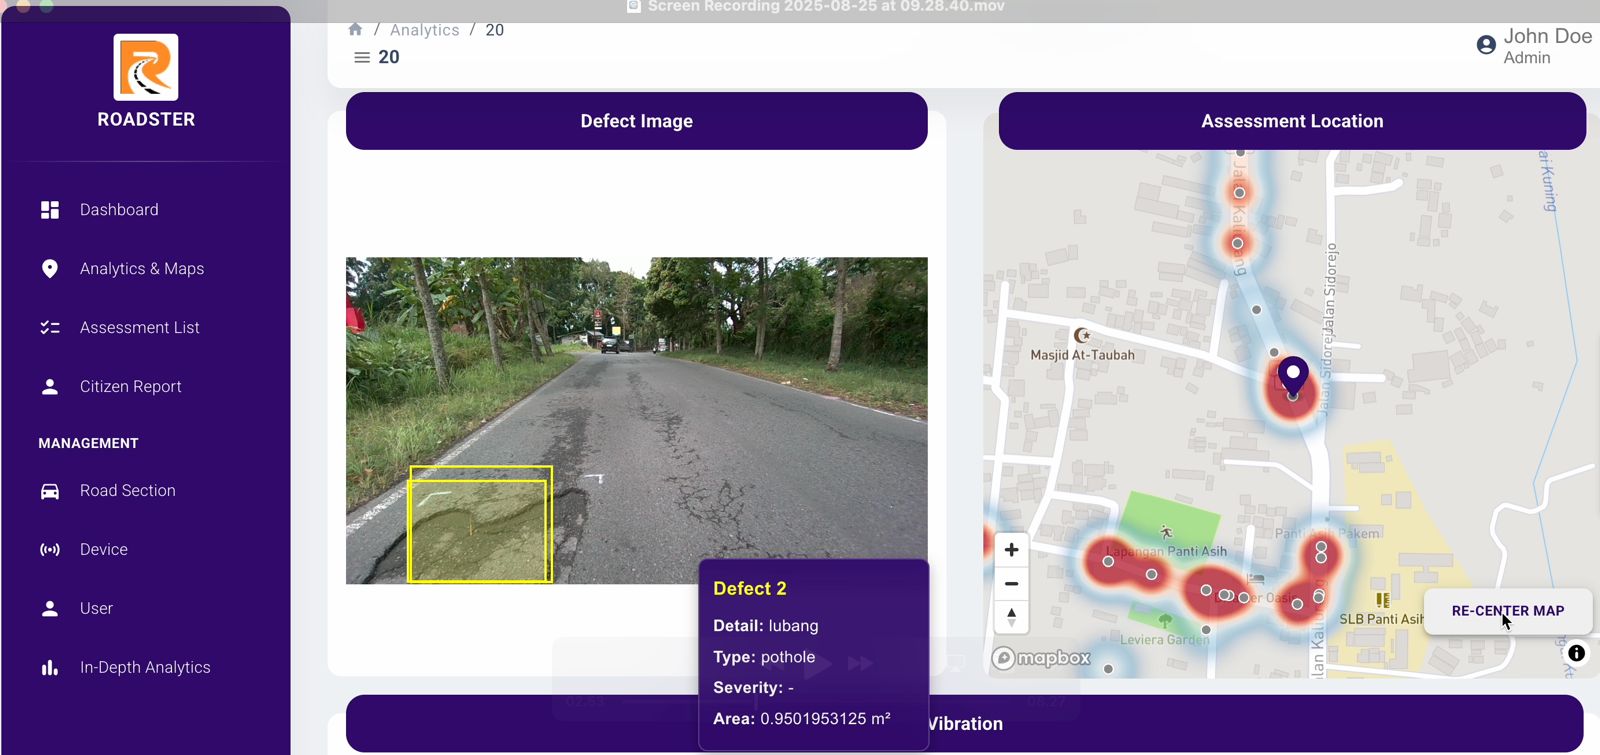Click the home breadcrumb icon

[355, 30]
